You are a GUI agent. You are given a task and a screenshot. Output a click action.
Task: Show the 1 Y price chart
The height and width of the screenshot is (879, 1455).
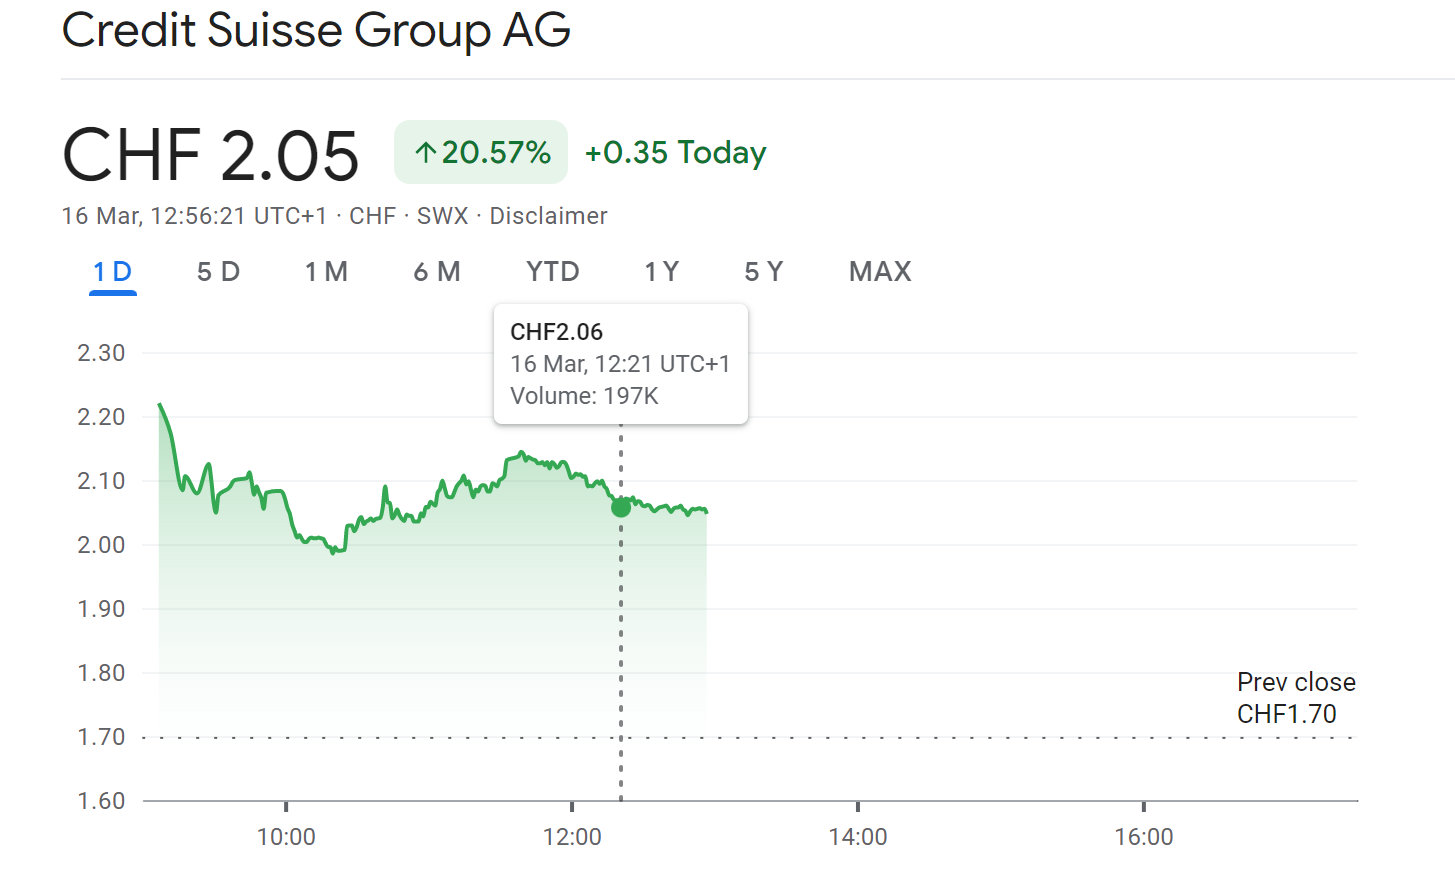(x=662, y=272)
